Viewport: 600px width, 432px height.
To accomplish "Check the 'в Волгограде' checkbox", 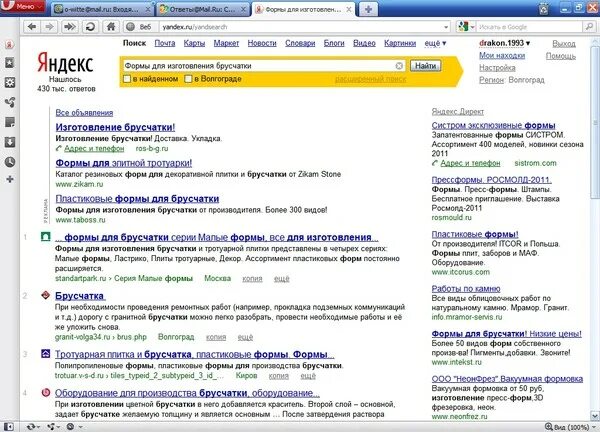I will click(188, 79).
